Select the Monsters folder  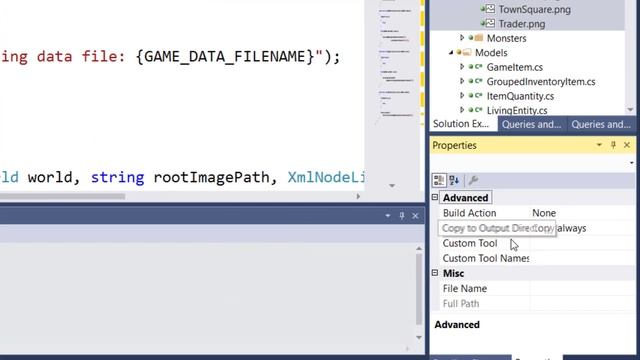pos(506,38)
